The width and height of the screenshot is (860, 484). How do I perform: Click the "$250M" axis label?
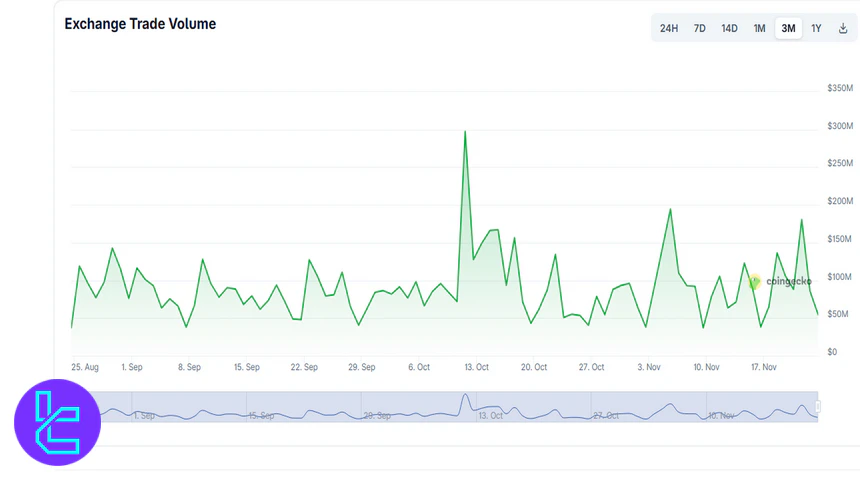pyautogui.click(x=840, y=163)
